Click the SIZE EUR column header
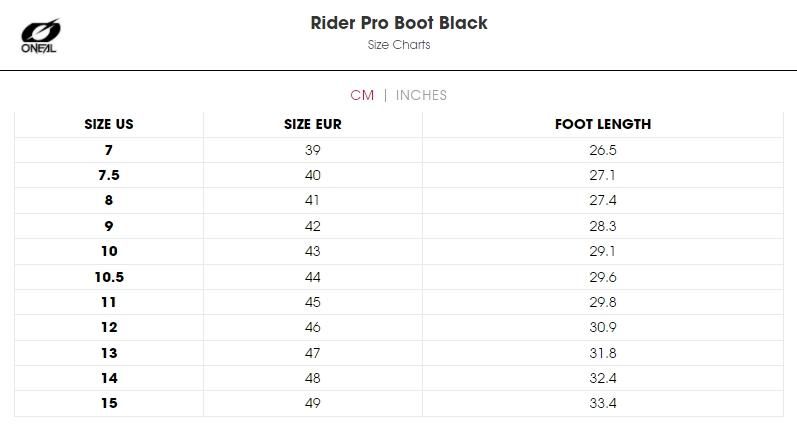 (313, 124)
